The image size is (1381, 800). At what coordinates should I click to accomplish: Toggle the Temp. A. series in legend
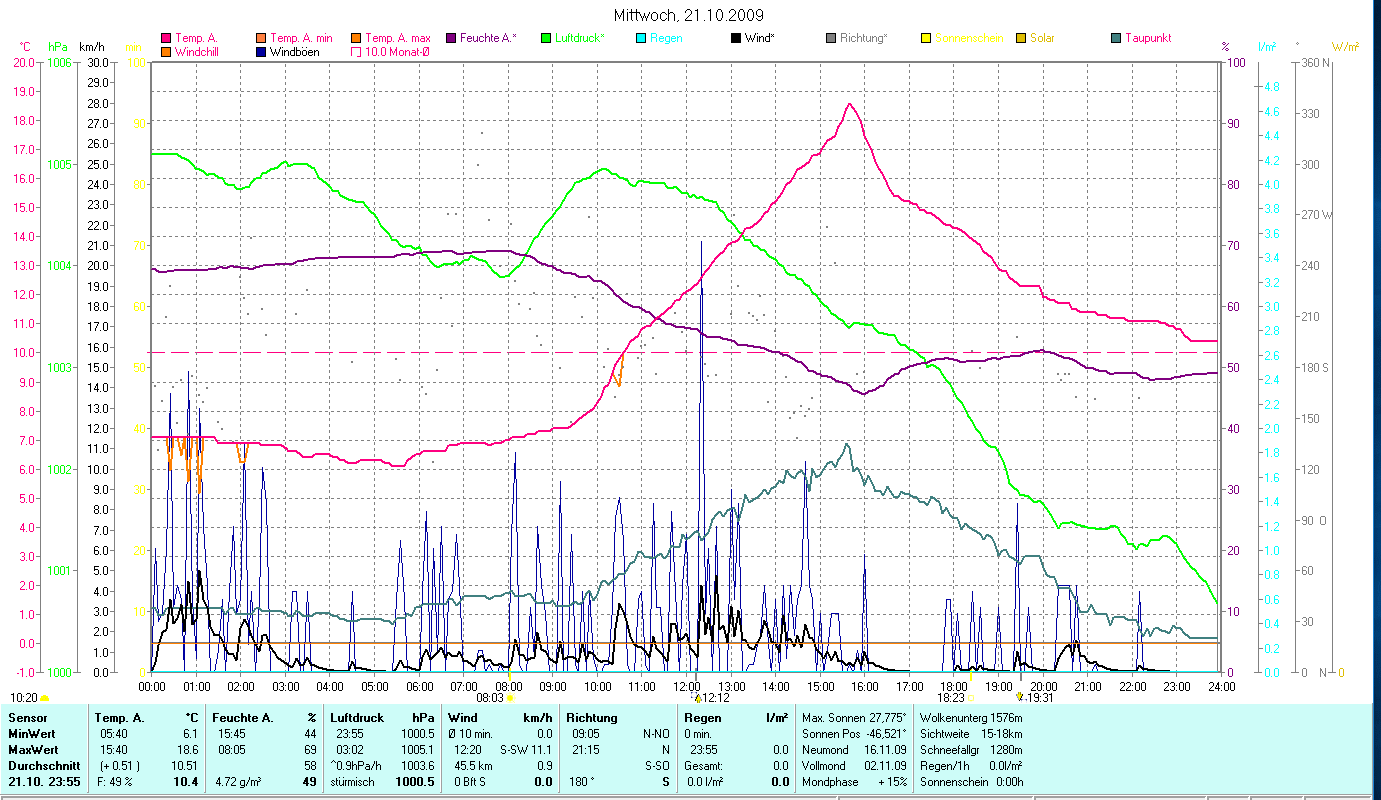click(196, 38)
